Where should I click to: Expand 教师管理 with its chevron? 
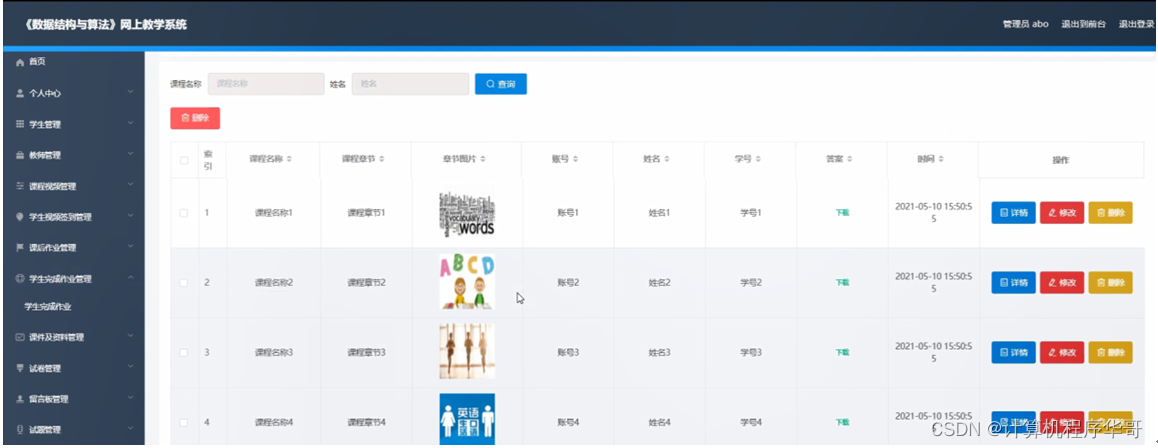pos(131,154)
